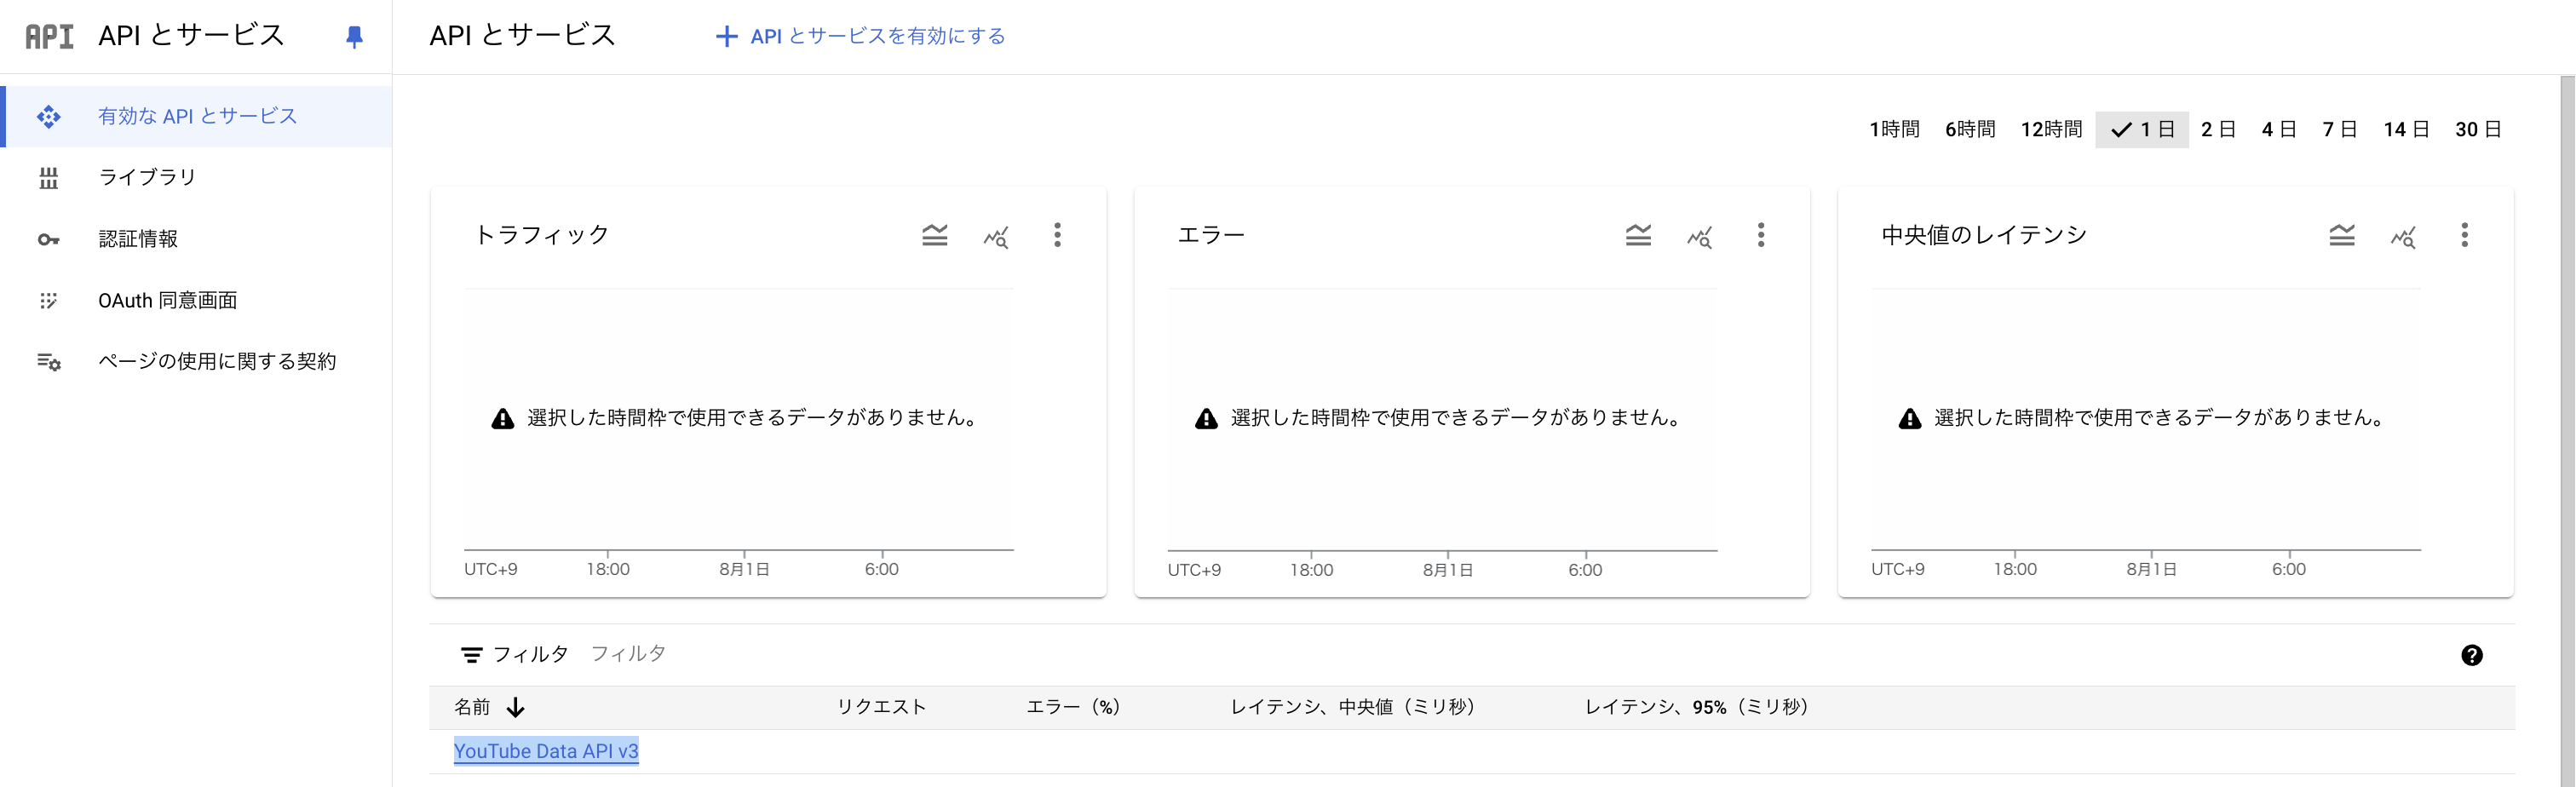This screenshot has width=2576, height=787.
Task: Select the 14 日 time range
Action: coord(2406,130)
